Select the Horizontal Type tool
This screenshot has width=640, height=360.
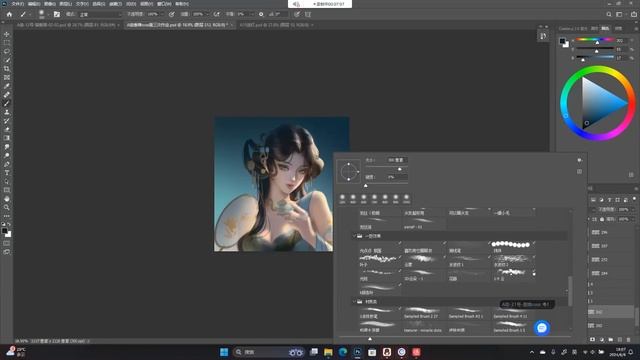[7, 173]
